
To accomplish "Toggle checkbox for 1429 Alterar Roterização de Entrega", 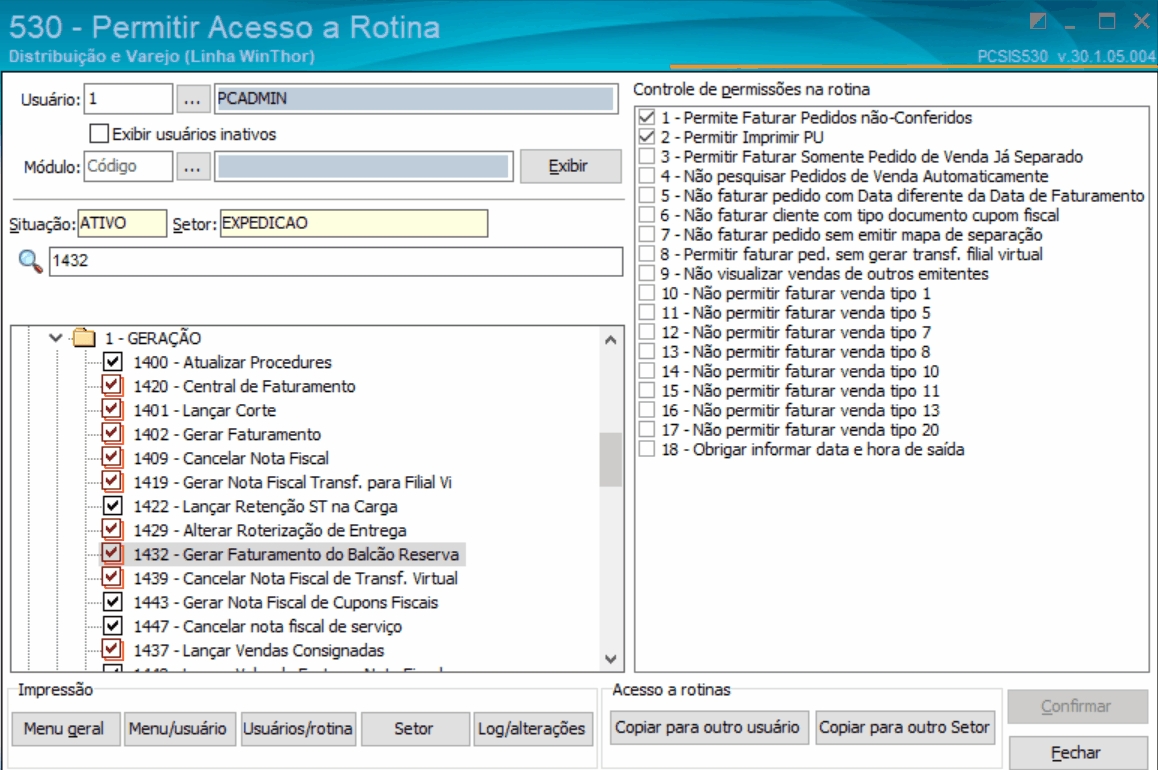I will coord(112,529).
